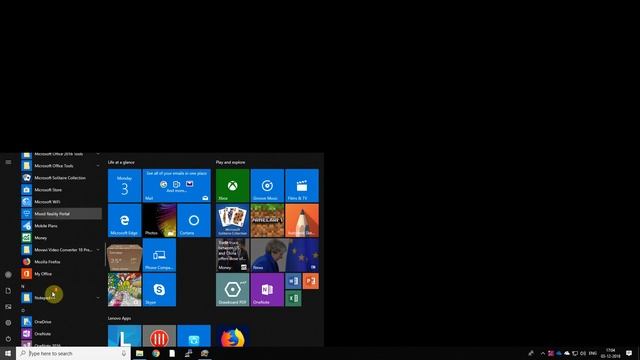
Task: Click the Play and explore group heading
Action: [x=231, y=162]
